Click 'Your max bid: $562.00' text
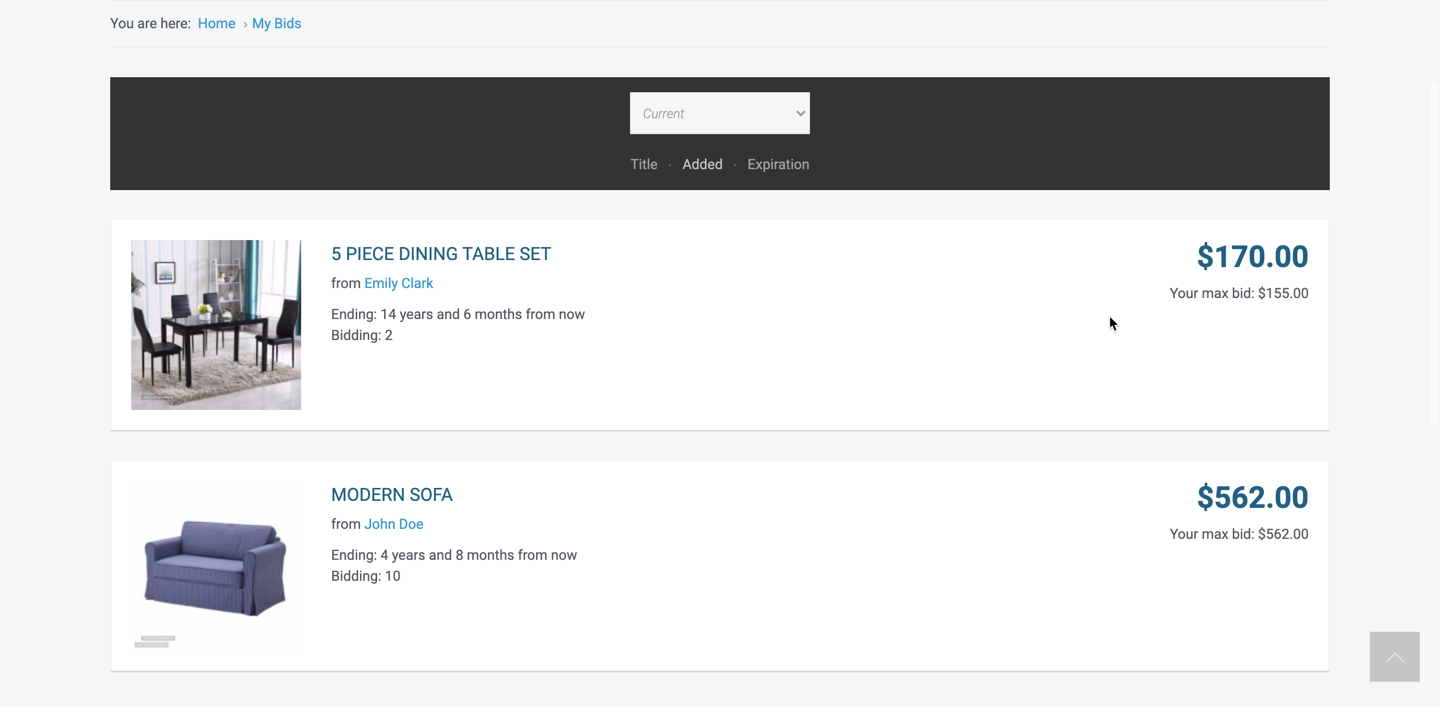The height and width of the screenshot is (707, 1440). pos(1239,534)
